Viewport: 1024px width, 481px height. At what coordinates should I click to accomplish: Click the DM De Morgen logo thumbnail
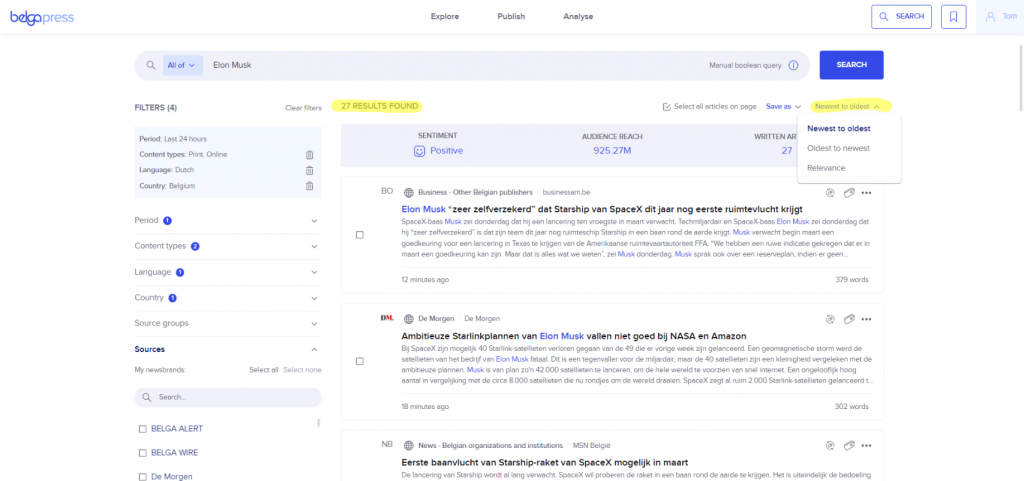tap(387, 318)
